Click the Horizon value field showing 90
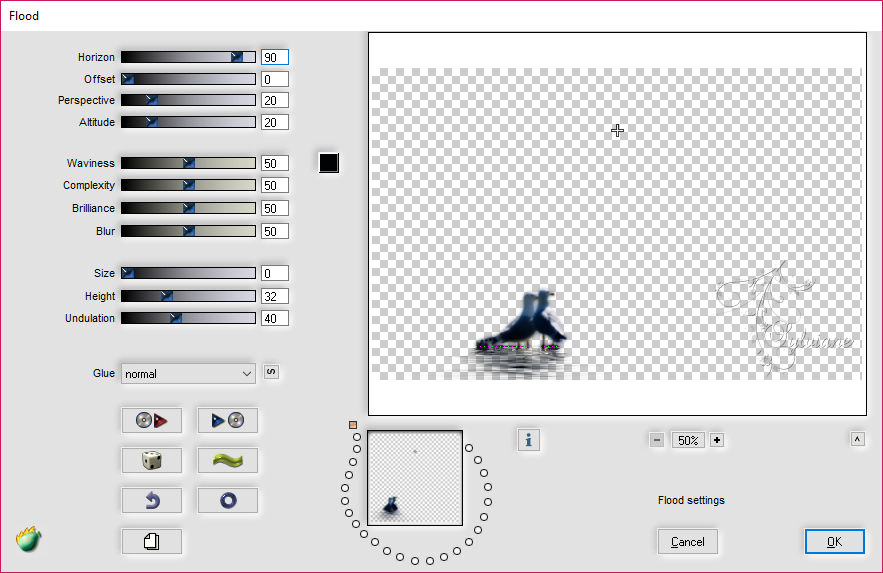 275,57
